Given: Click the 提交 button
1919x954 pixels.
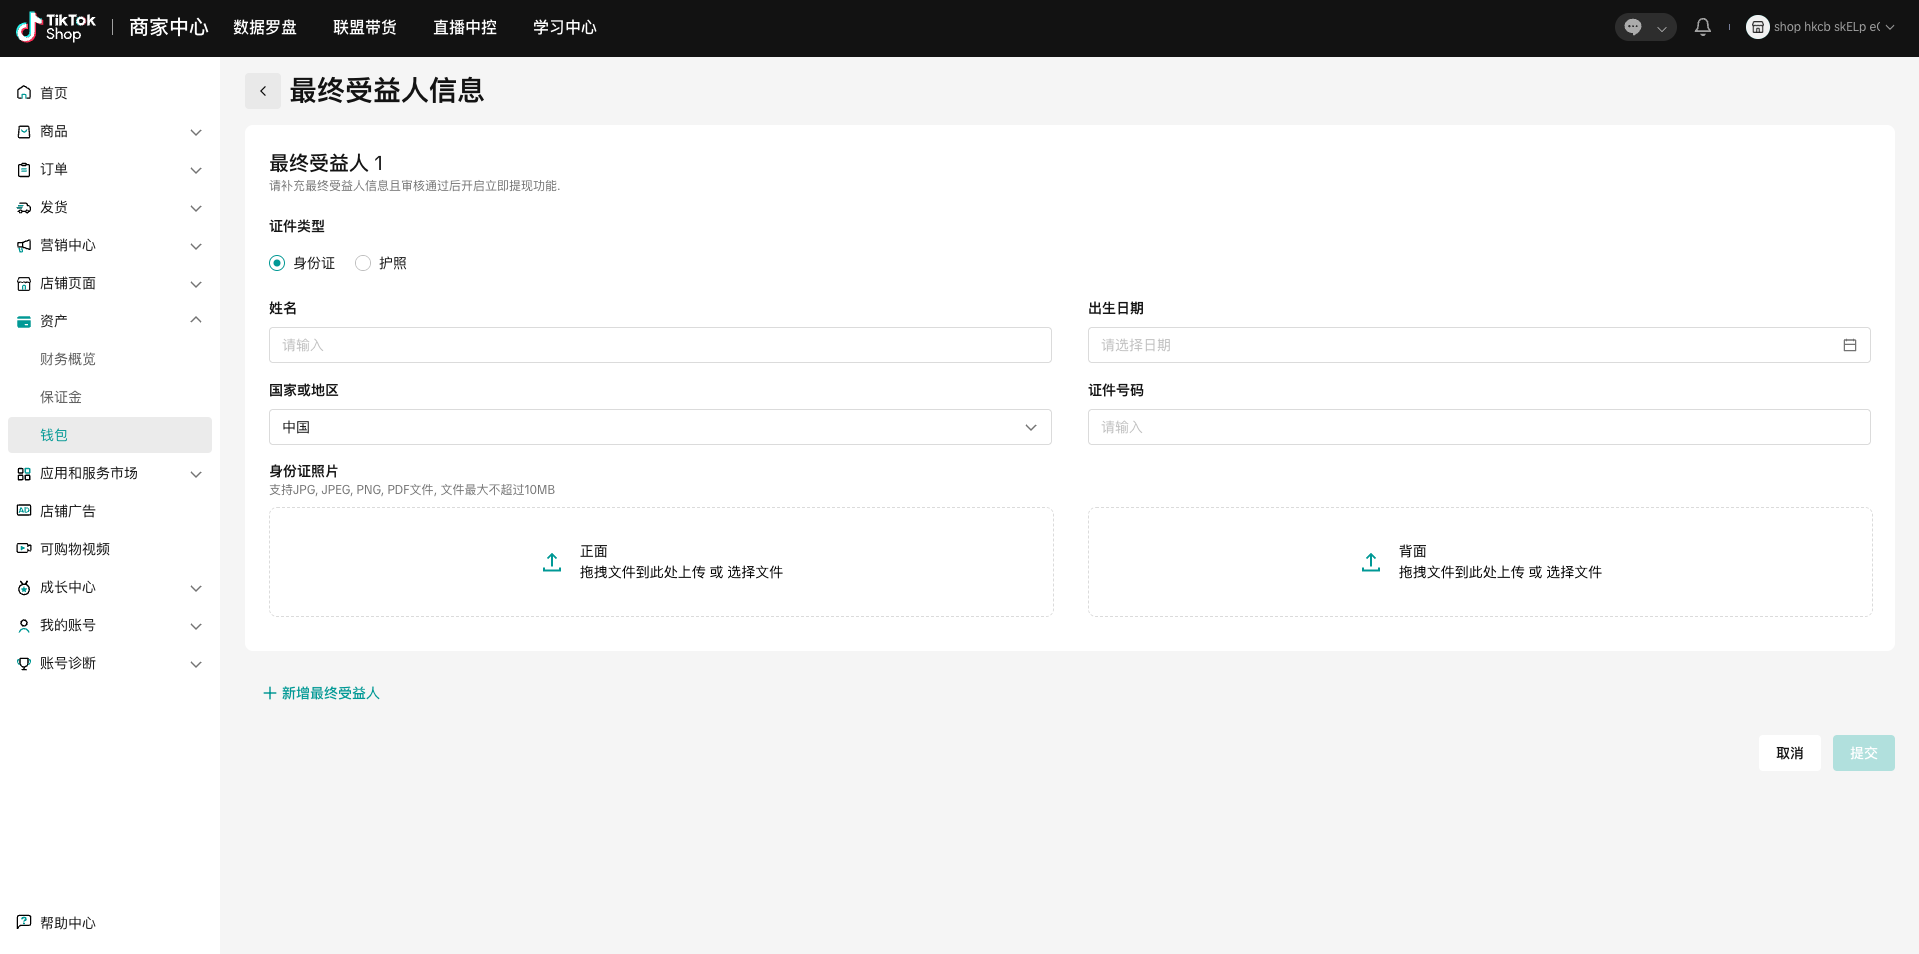Looking at the screenshot, I should pos(1864,753).
